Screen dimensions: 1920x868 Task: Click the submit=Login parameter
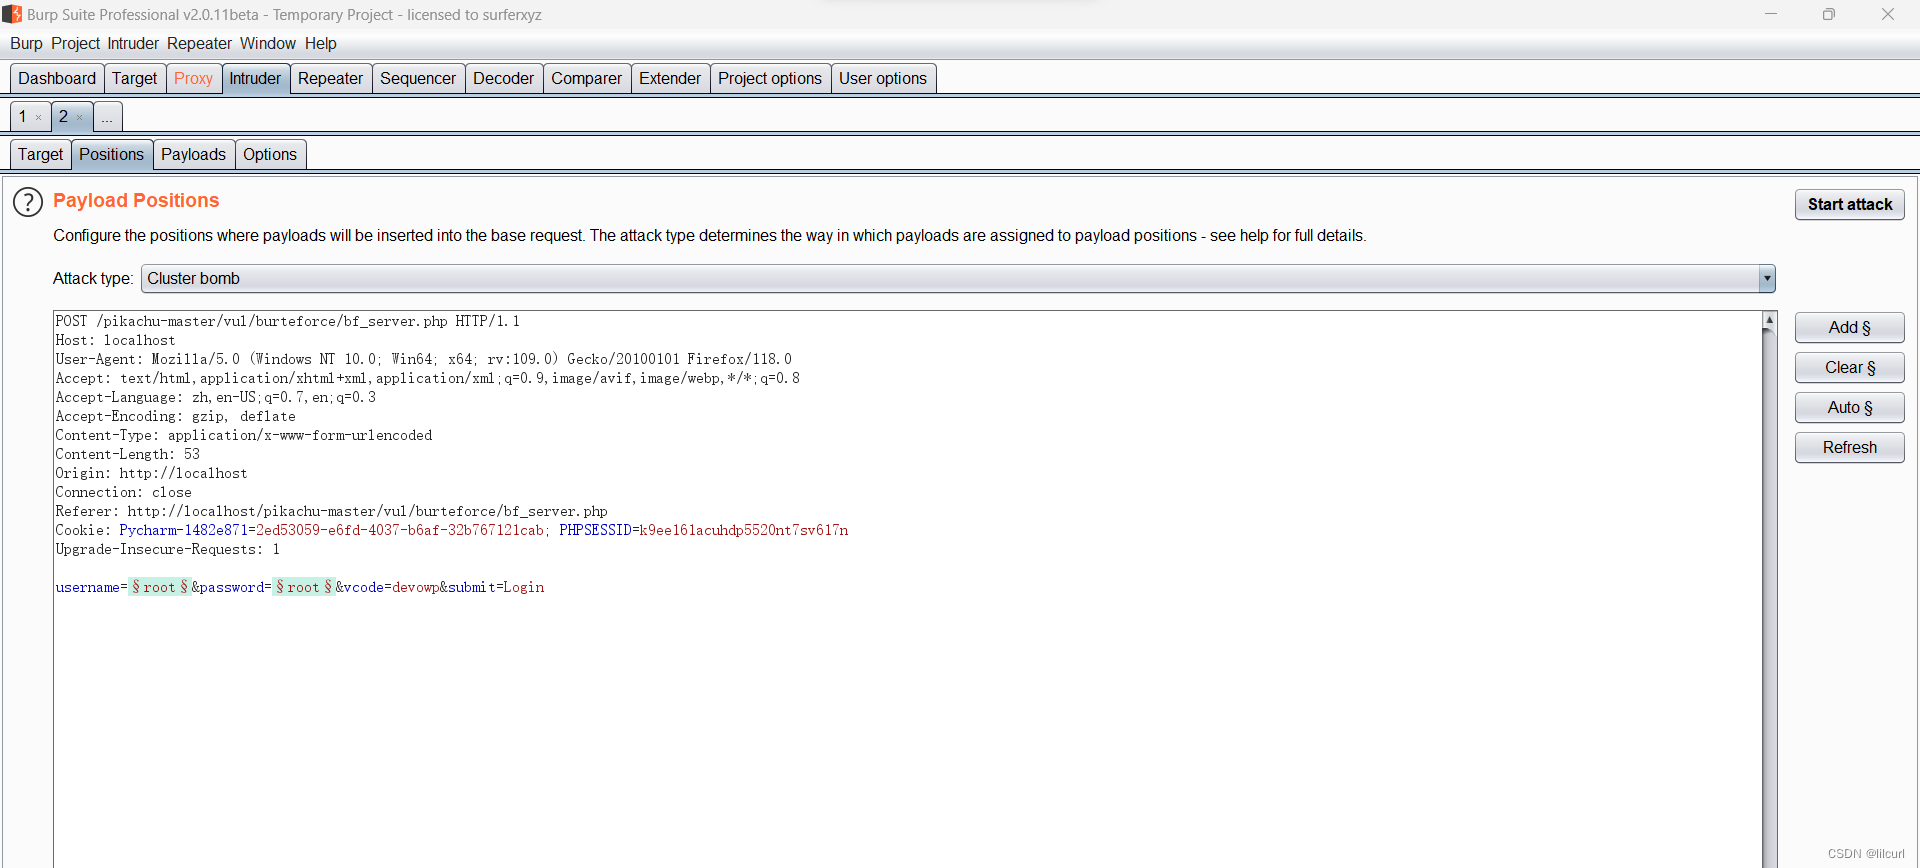pos(496,587)
